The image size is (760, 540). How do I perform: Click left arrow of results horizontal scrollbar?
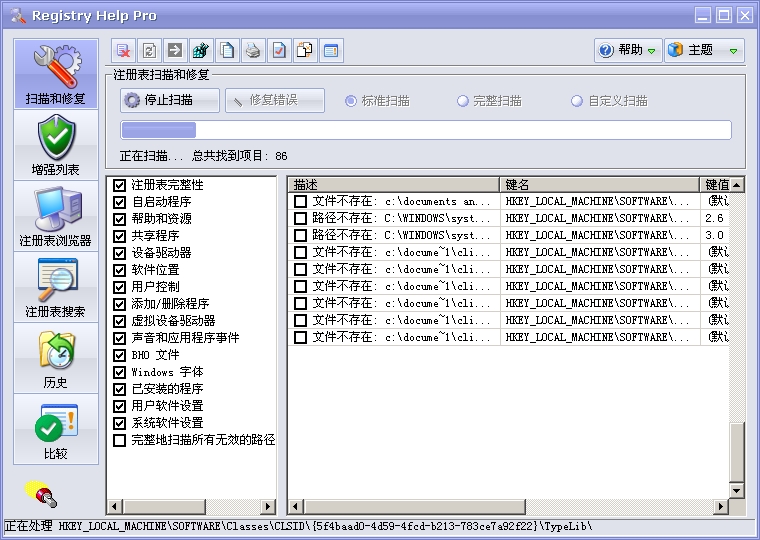[295, 507]
